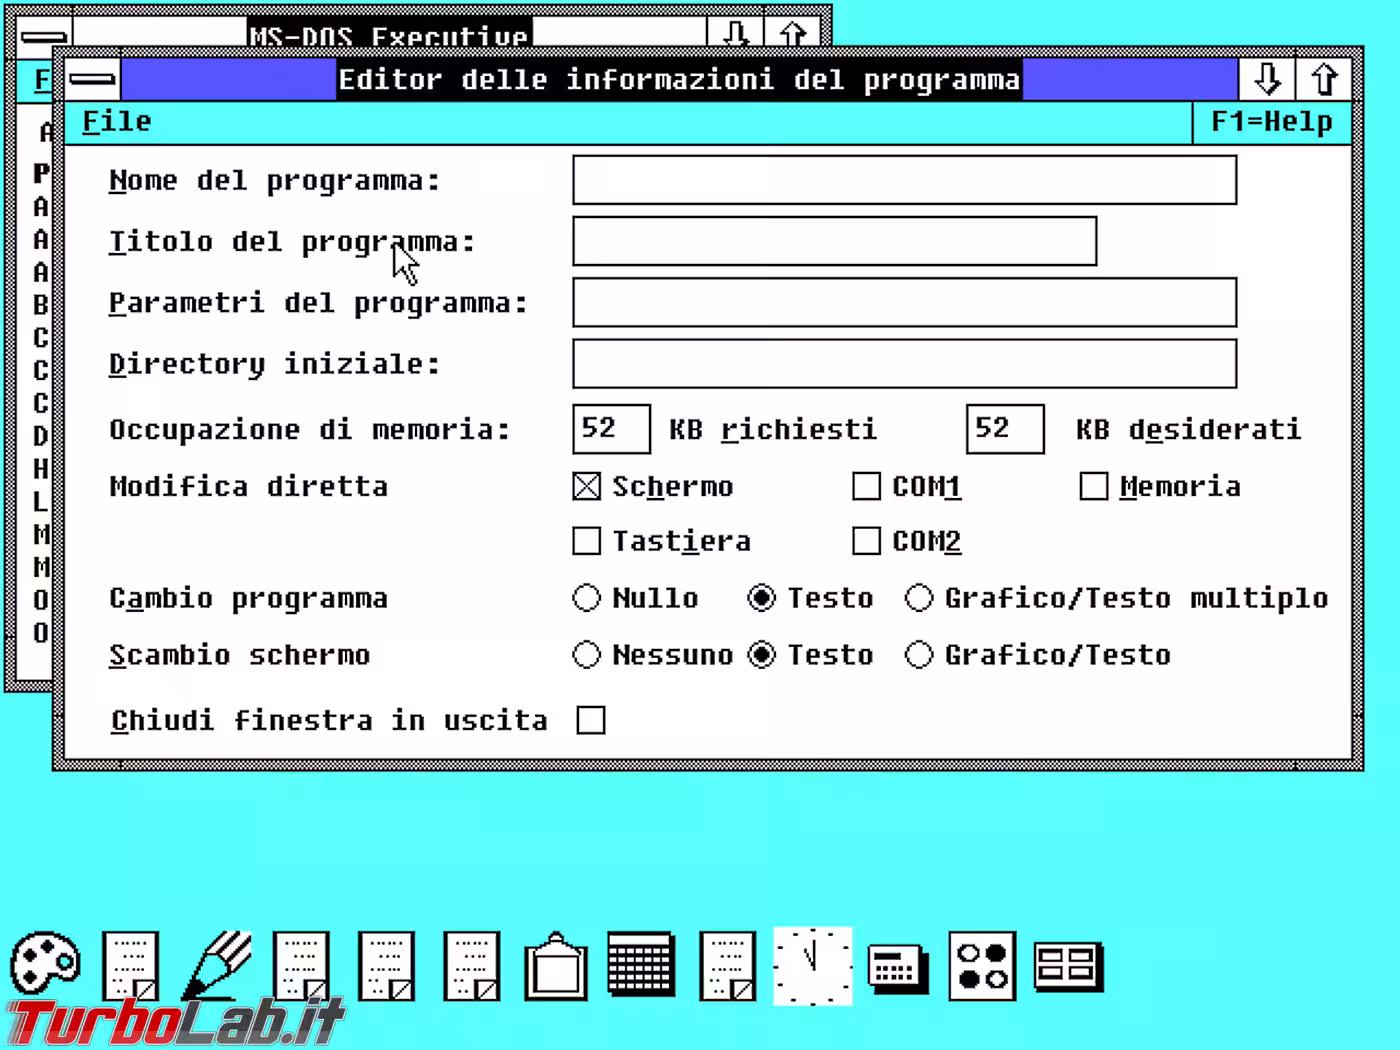Open the Clipboard viewer icon
Screen dimensions: 1400x1050
pyautogui.click(x=555, y=965)
